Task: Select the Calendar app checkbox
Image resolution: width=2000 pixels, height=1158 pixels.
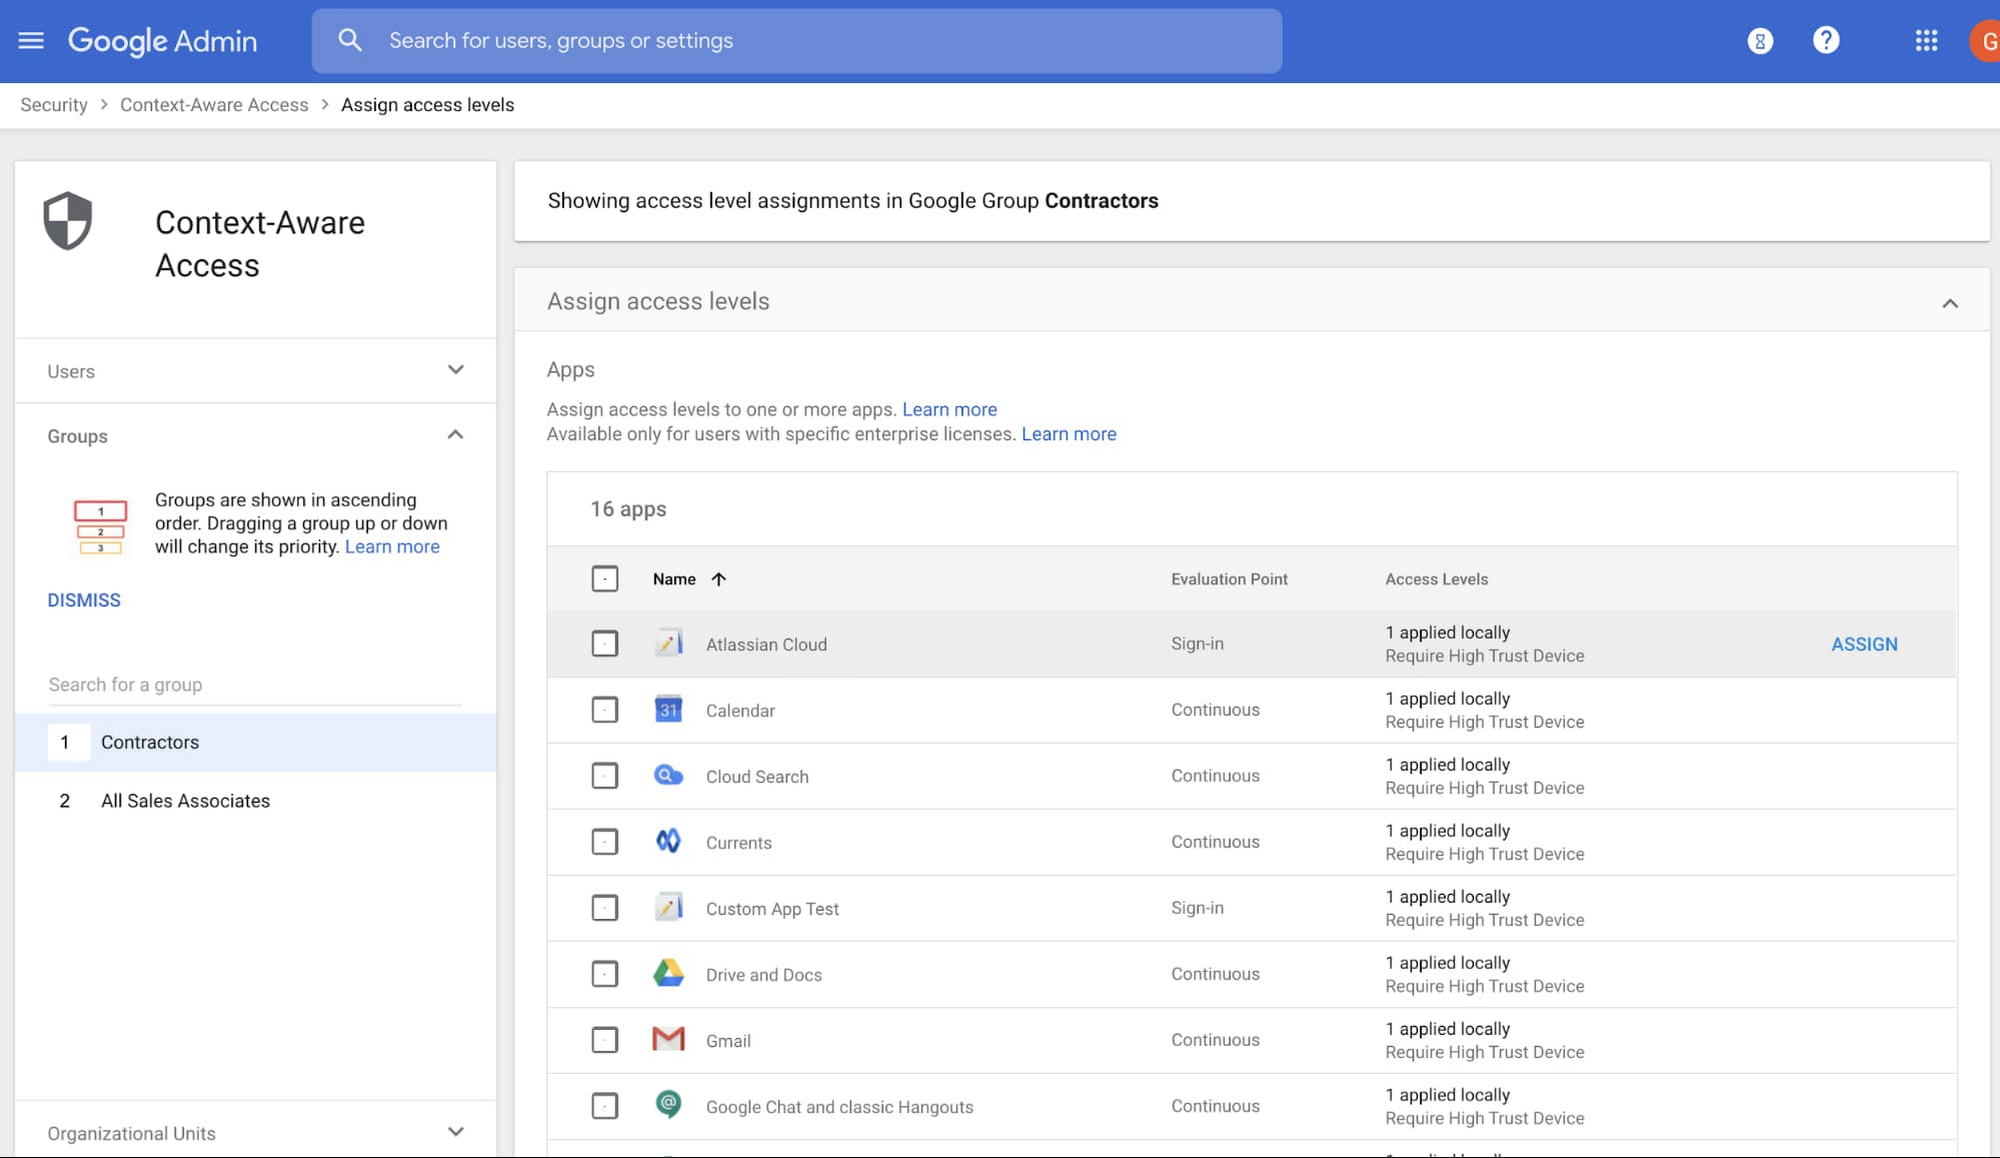Action: click(x=604, y=710)
